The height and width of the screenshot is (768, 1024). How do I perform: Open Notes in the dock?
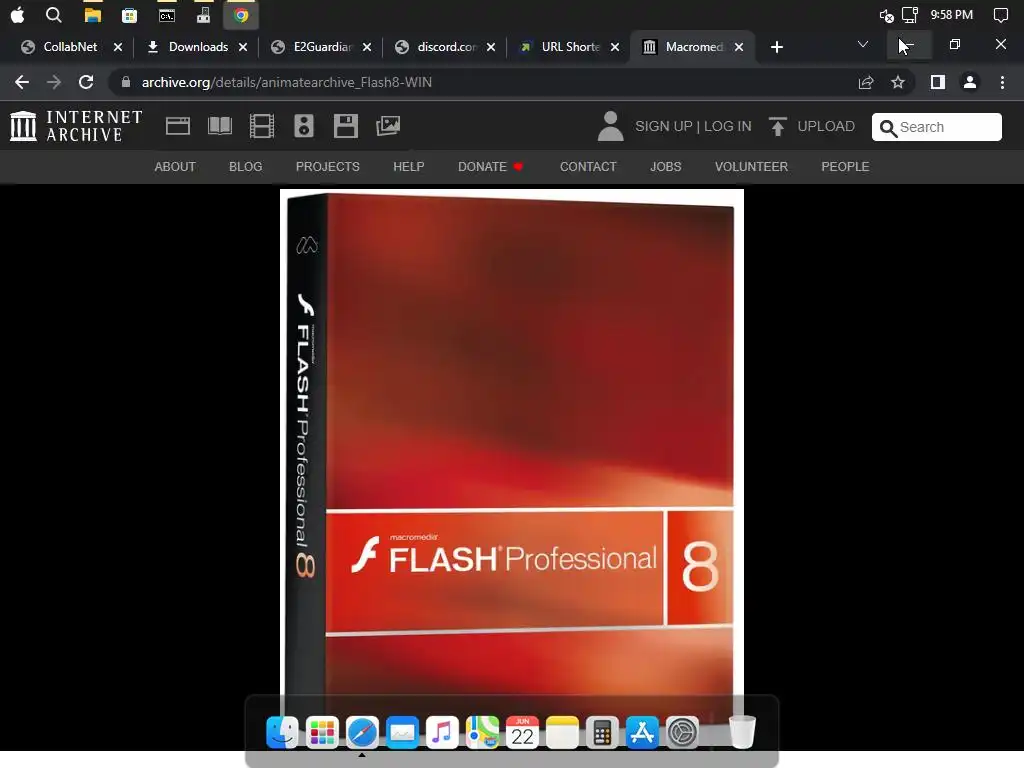pos(562,732)
